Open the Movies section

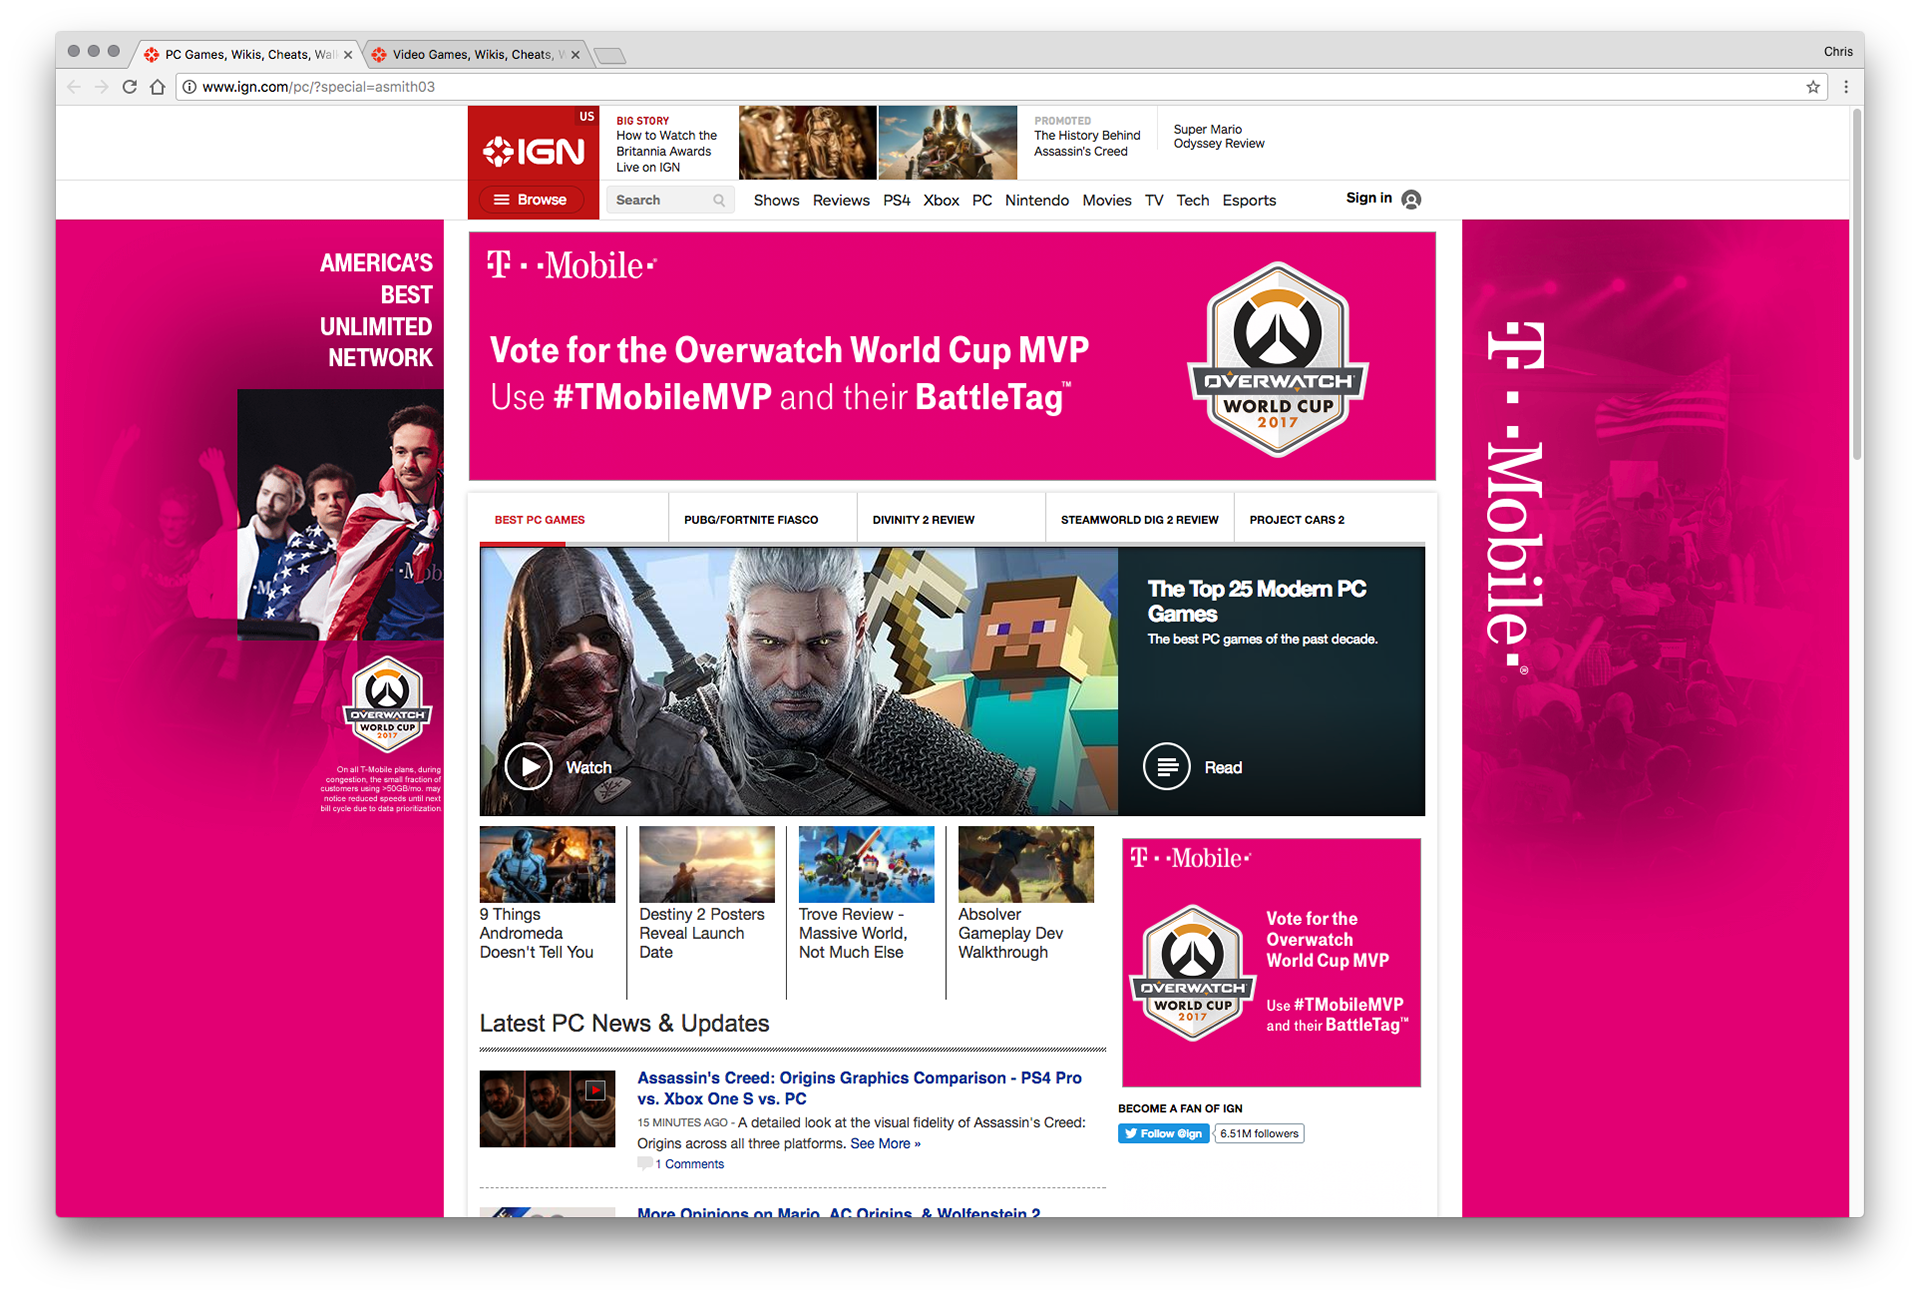click(x=1106, y=200)
